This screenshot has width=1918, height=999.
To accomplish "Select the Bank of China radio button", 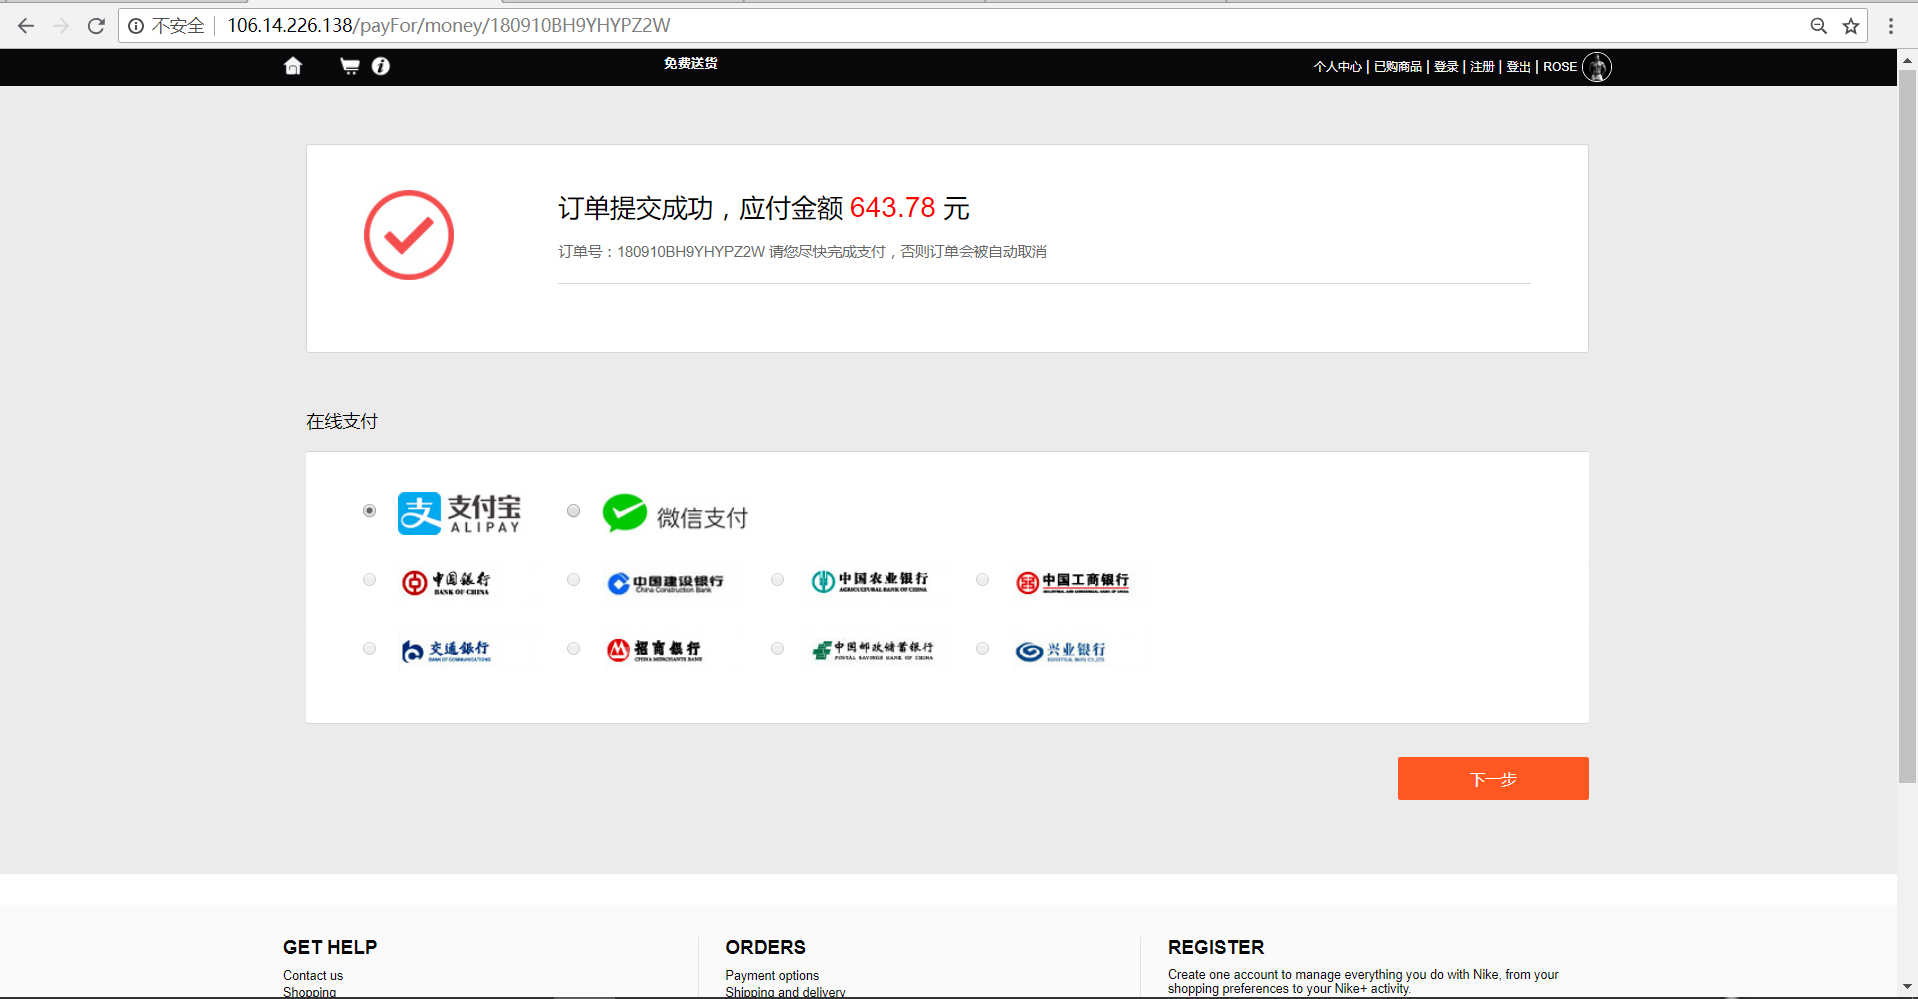I will pos(370,580).
